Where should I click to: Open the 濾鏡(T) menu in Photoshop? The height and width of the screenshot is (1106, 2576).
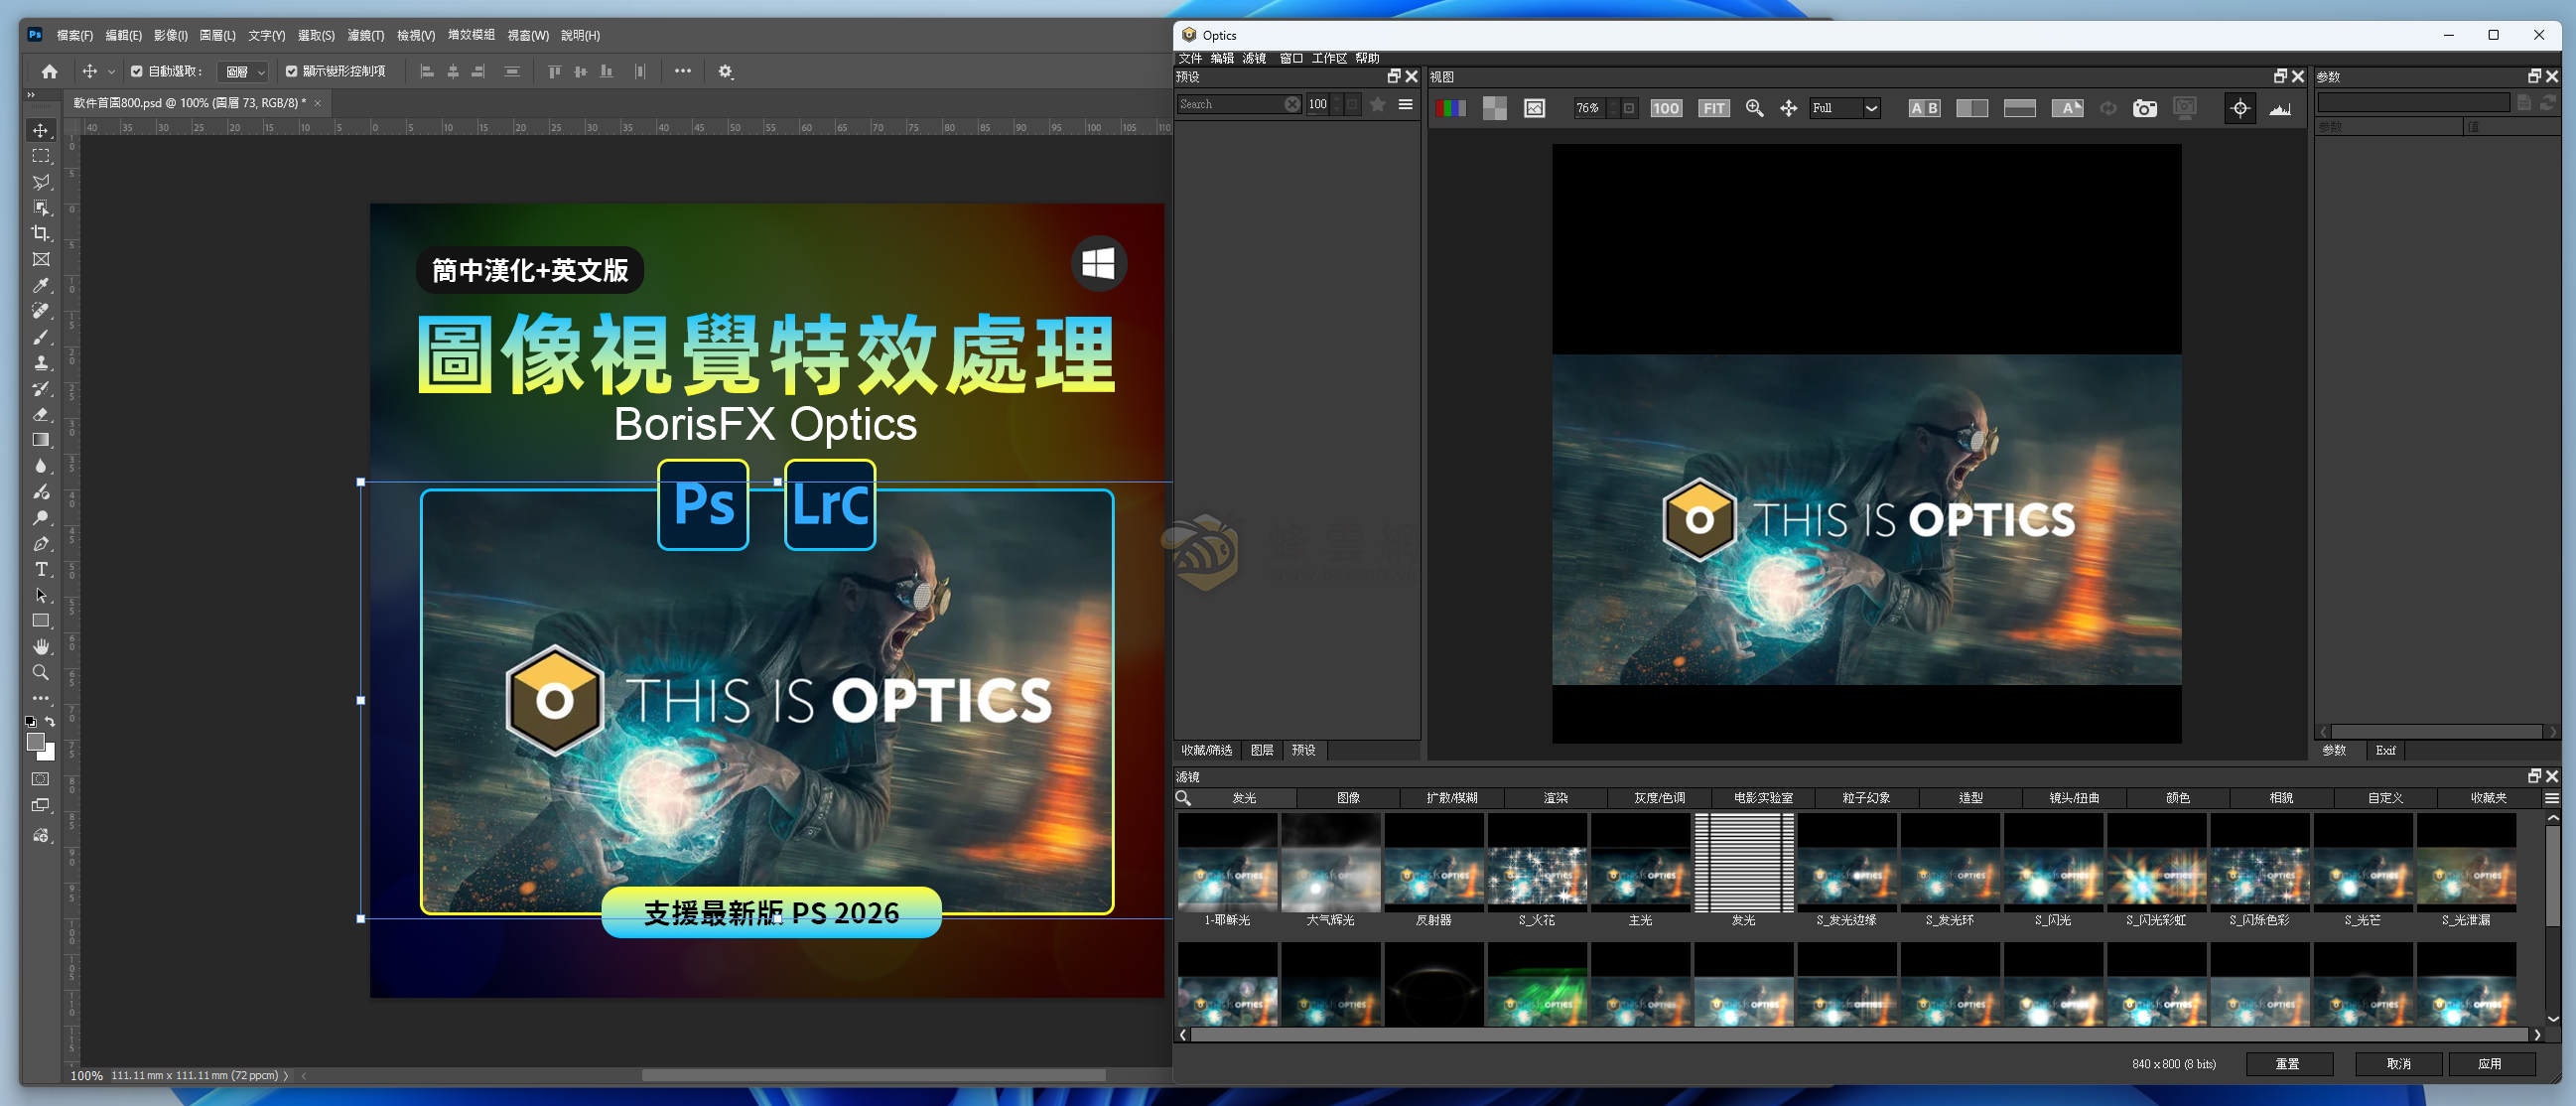point(366,35)
